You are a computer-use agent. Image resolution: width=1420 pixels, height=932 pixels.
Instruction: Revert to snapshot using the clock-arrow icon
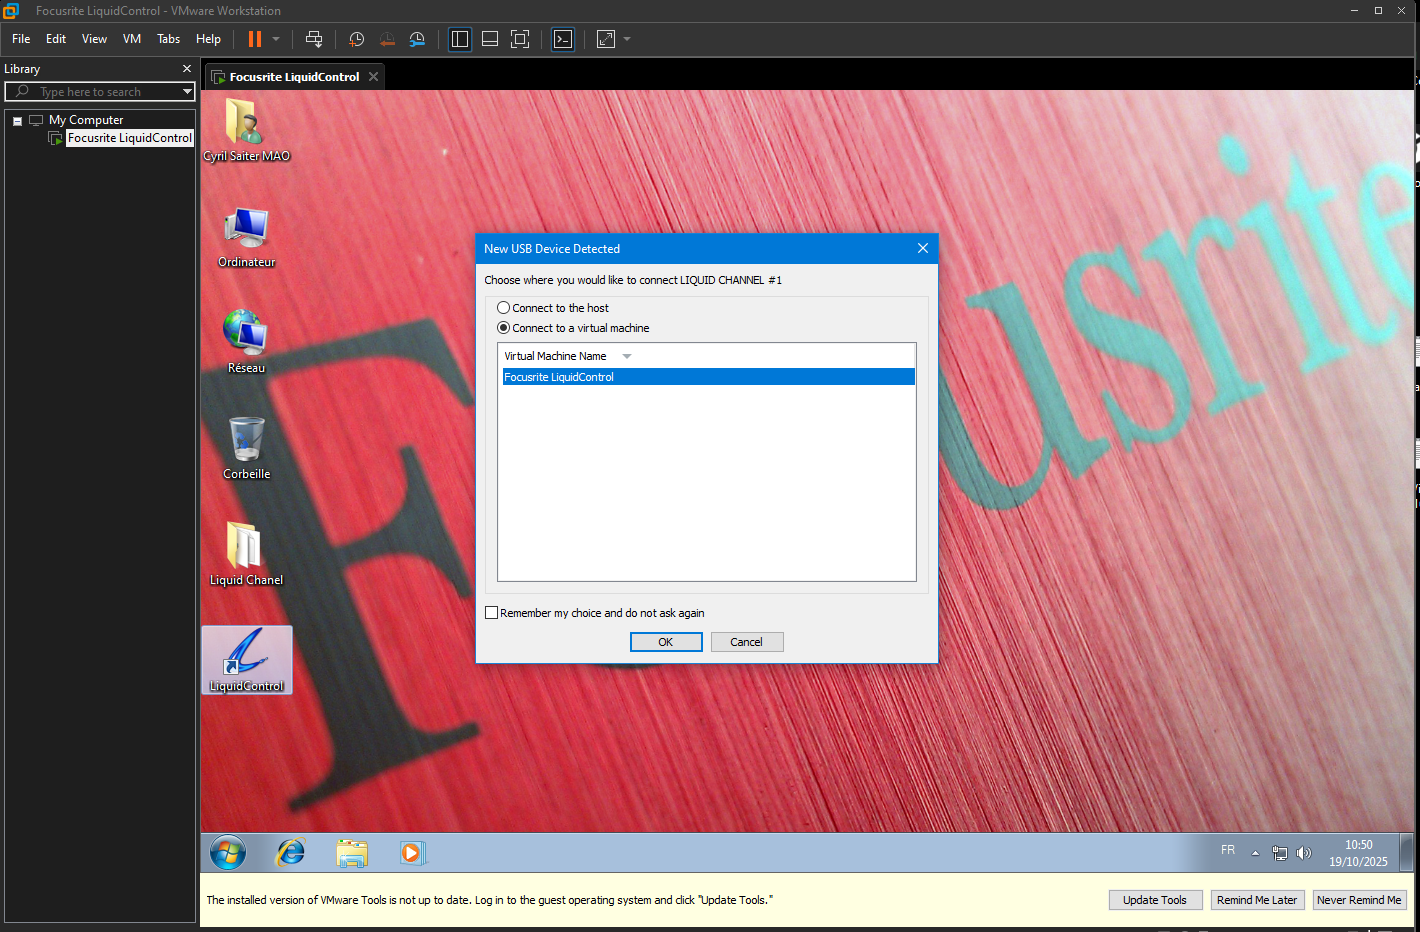click(387, 39)
